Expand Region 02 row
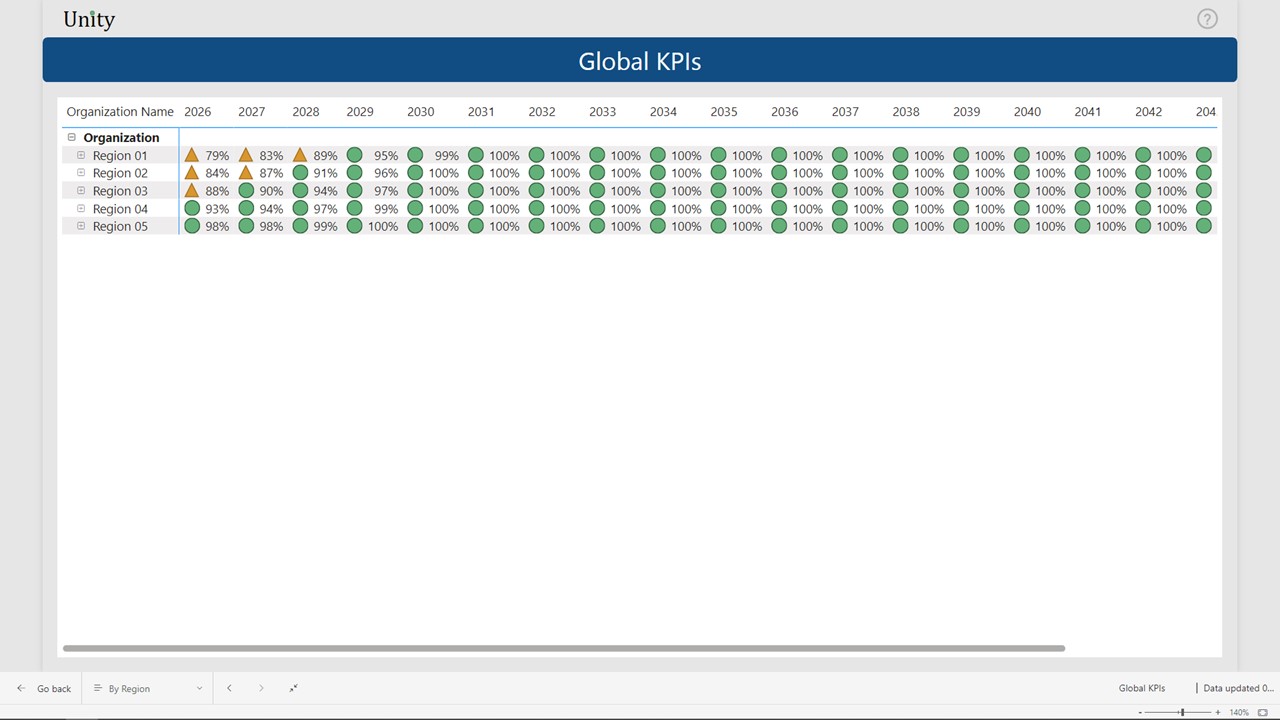This screenshot has width=1280, height=720. tap(82, 173)
